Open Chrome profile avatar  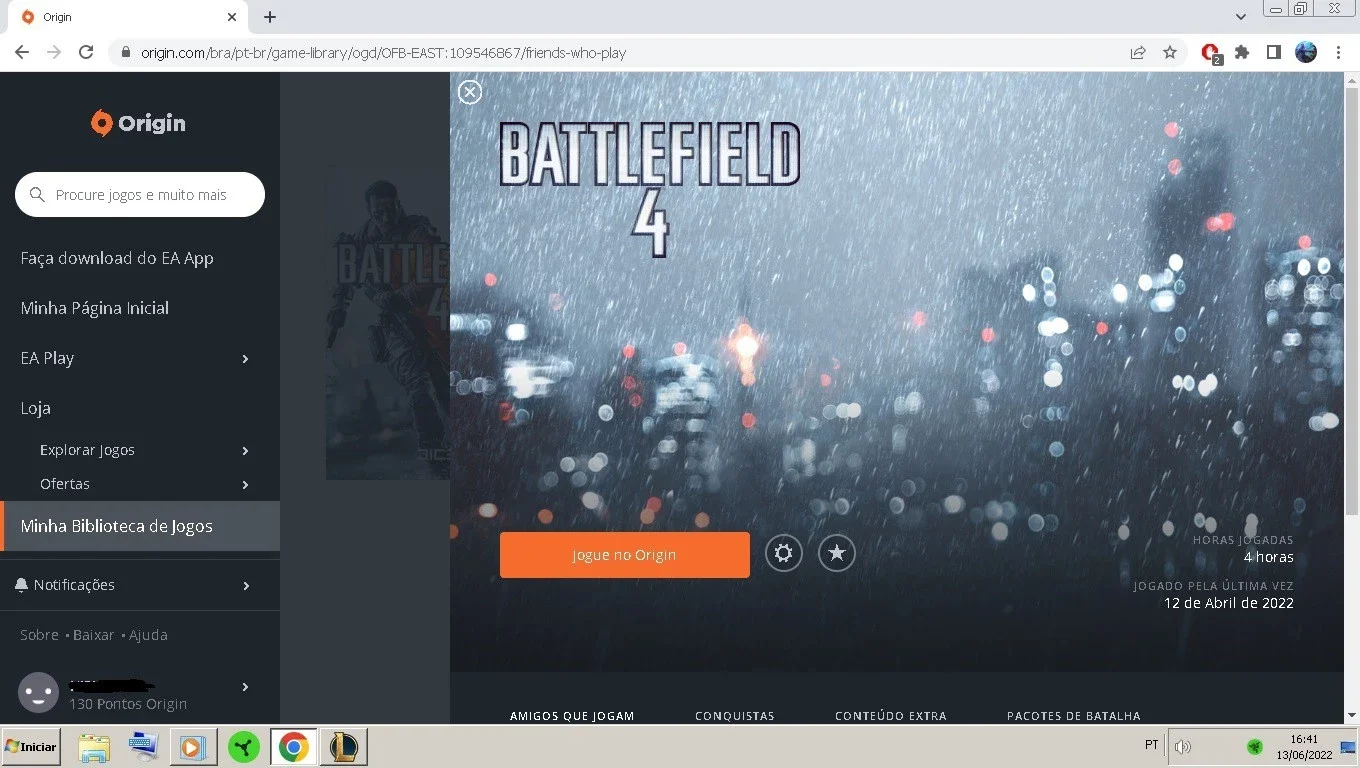1306,52
